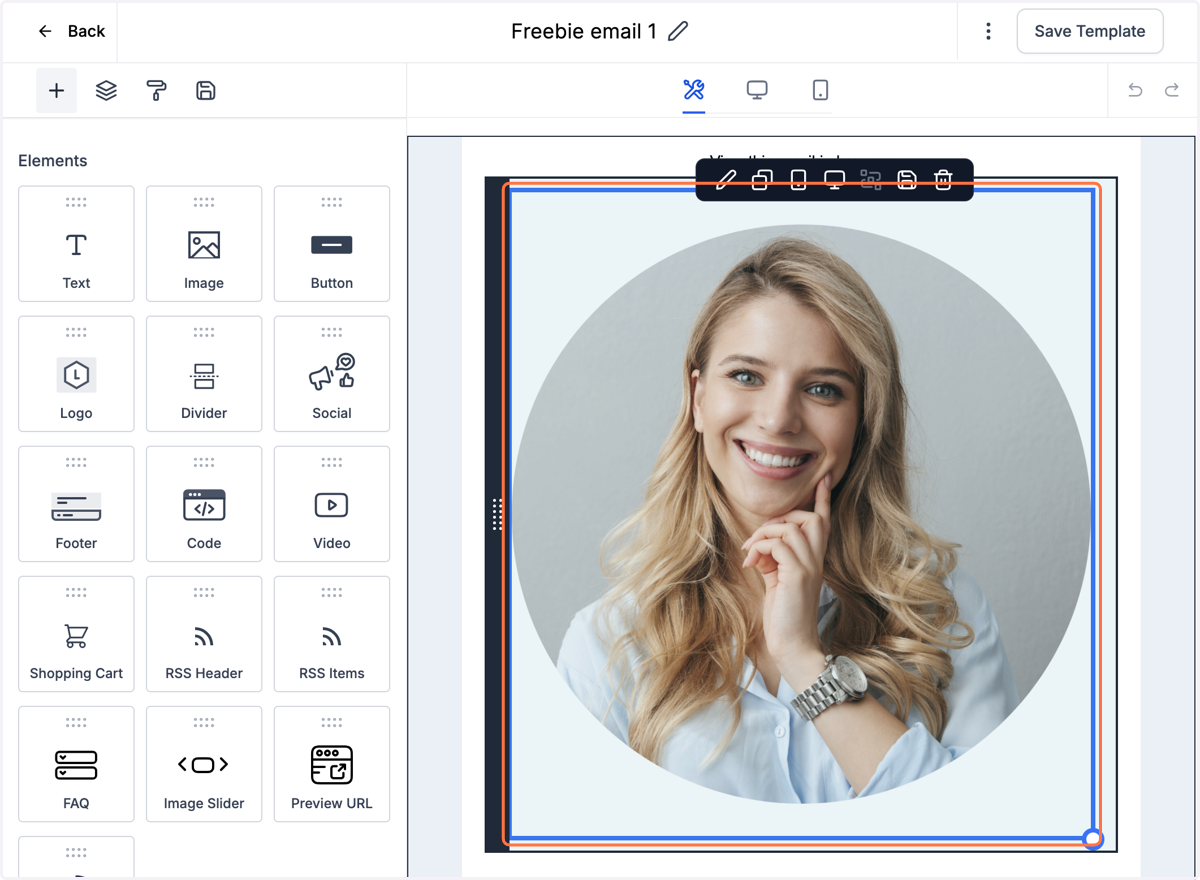Toggle mobile visibility of selected block

pyautogui.click(x=798, y=180)
